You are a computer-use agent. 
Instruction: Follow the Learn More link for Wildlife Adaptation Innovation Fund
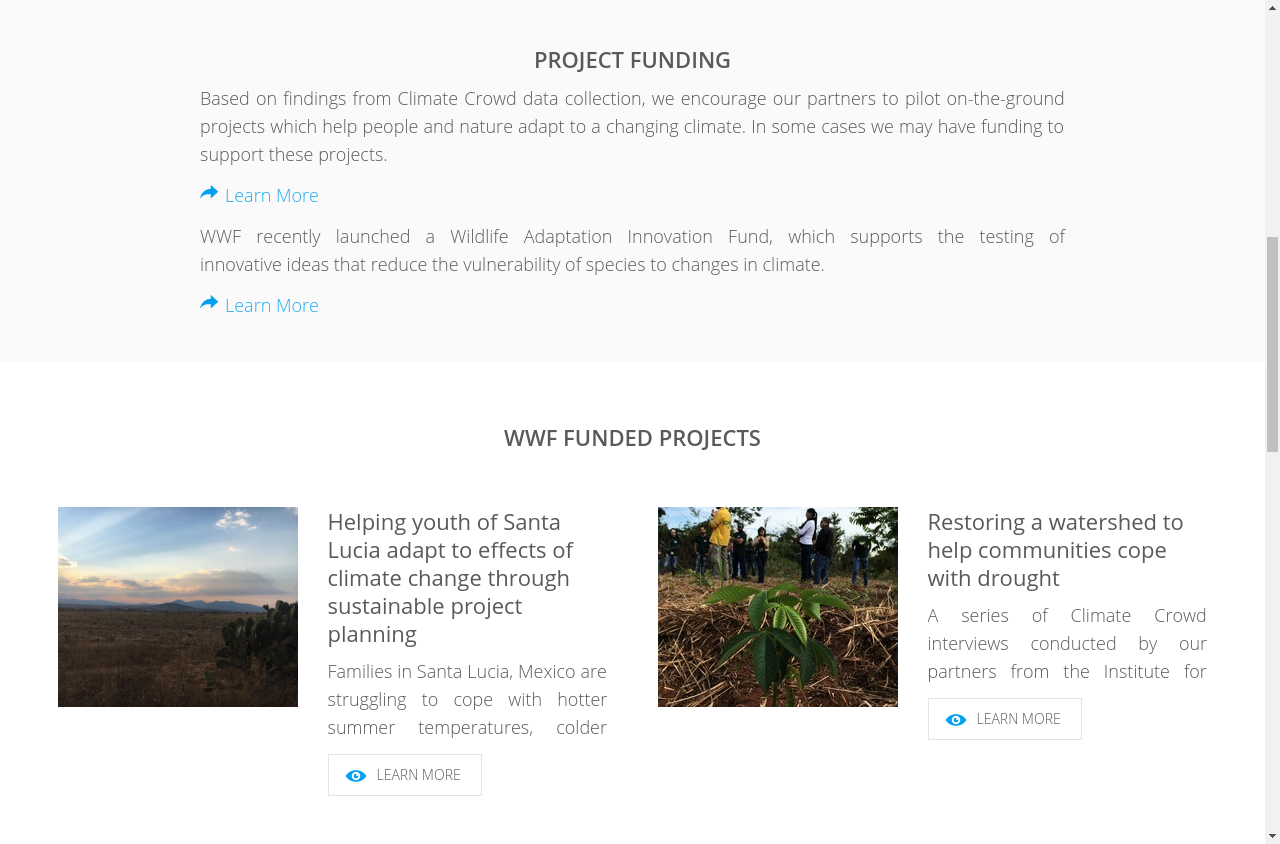click(272, 306)
